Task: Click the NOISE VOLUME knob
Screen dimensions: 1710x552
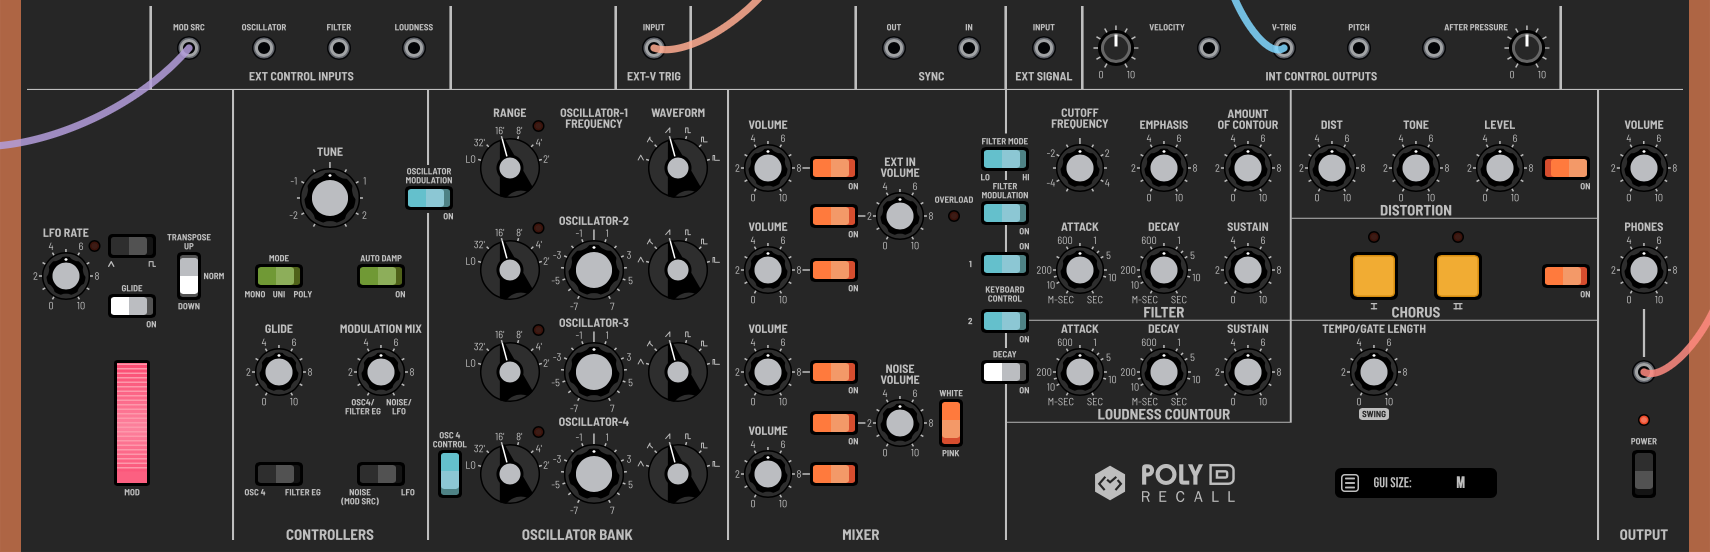Action: pyautogui.click(x=900, y=423)
